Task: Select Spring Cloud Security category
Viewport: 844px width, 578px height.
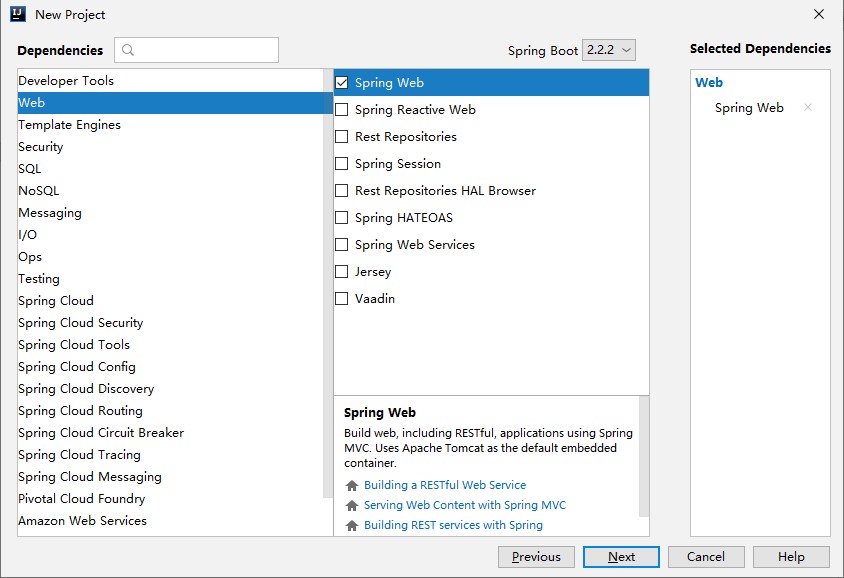Action: click(x=170, y=323)
